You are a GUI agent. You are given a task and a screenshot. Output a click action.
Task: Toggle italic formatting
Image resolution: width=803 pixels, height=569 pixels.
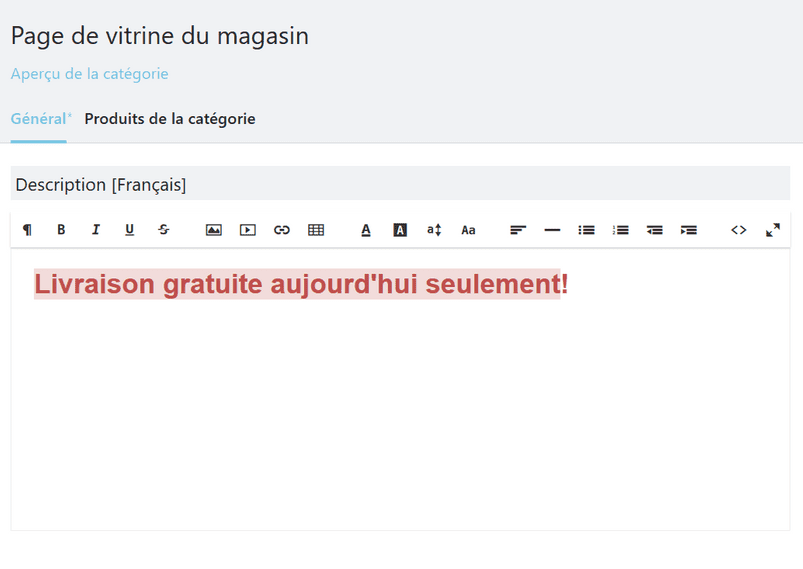(x=95, y=230)
